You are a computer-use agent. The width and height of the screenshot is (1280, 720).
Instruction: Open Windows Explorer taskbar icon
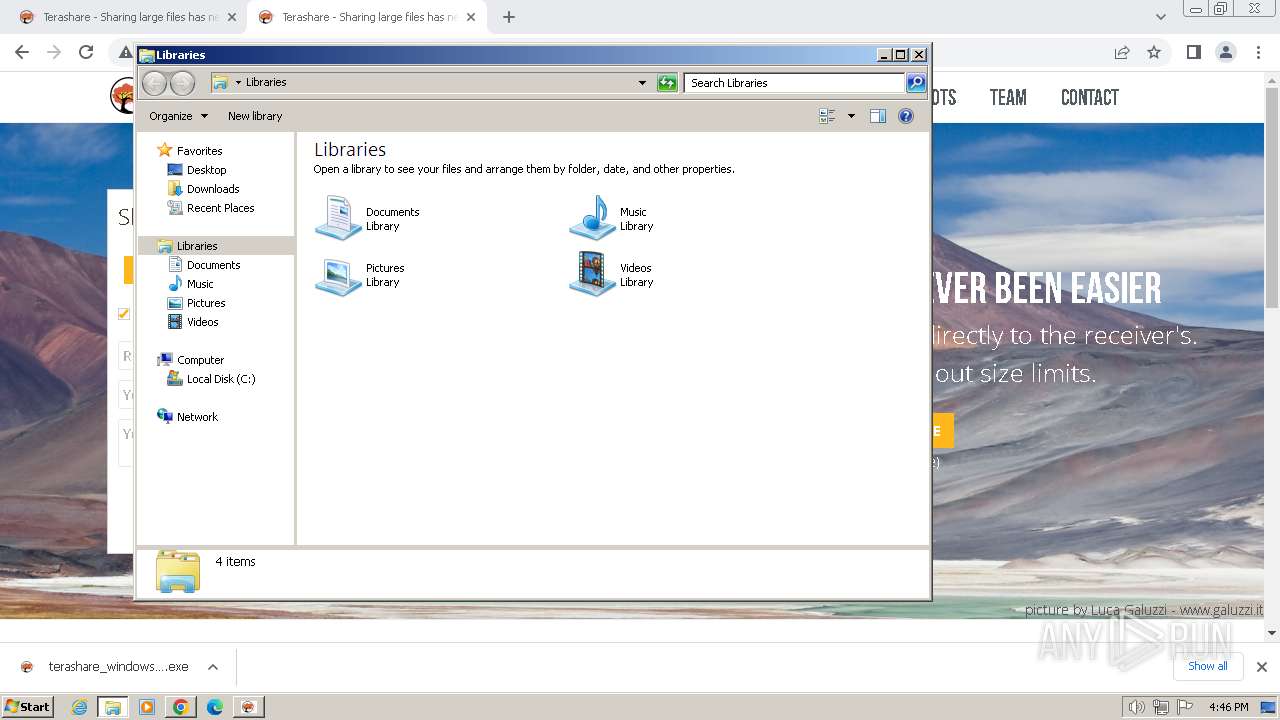pos(112,707)
